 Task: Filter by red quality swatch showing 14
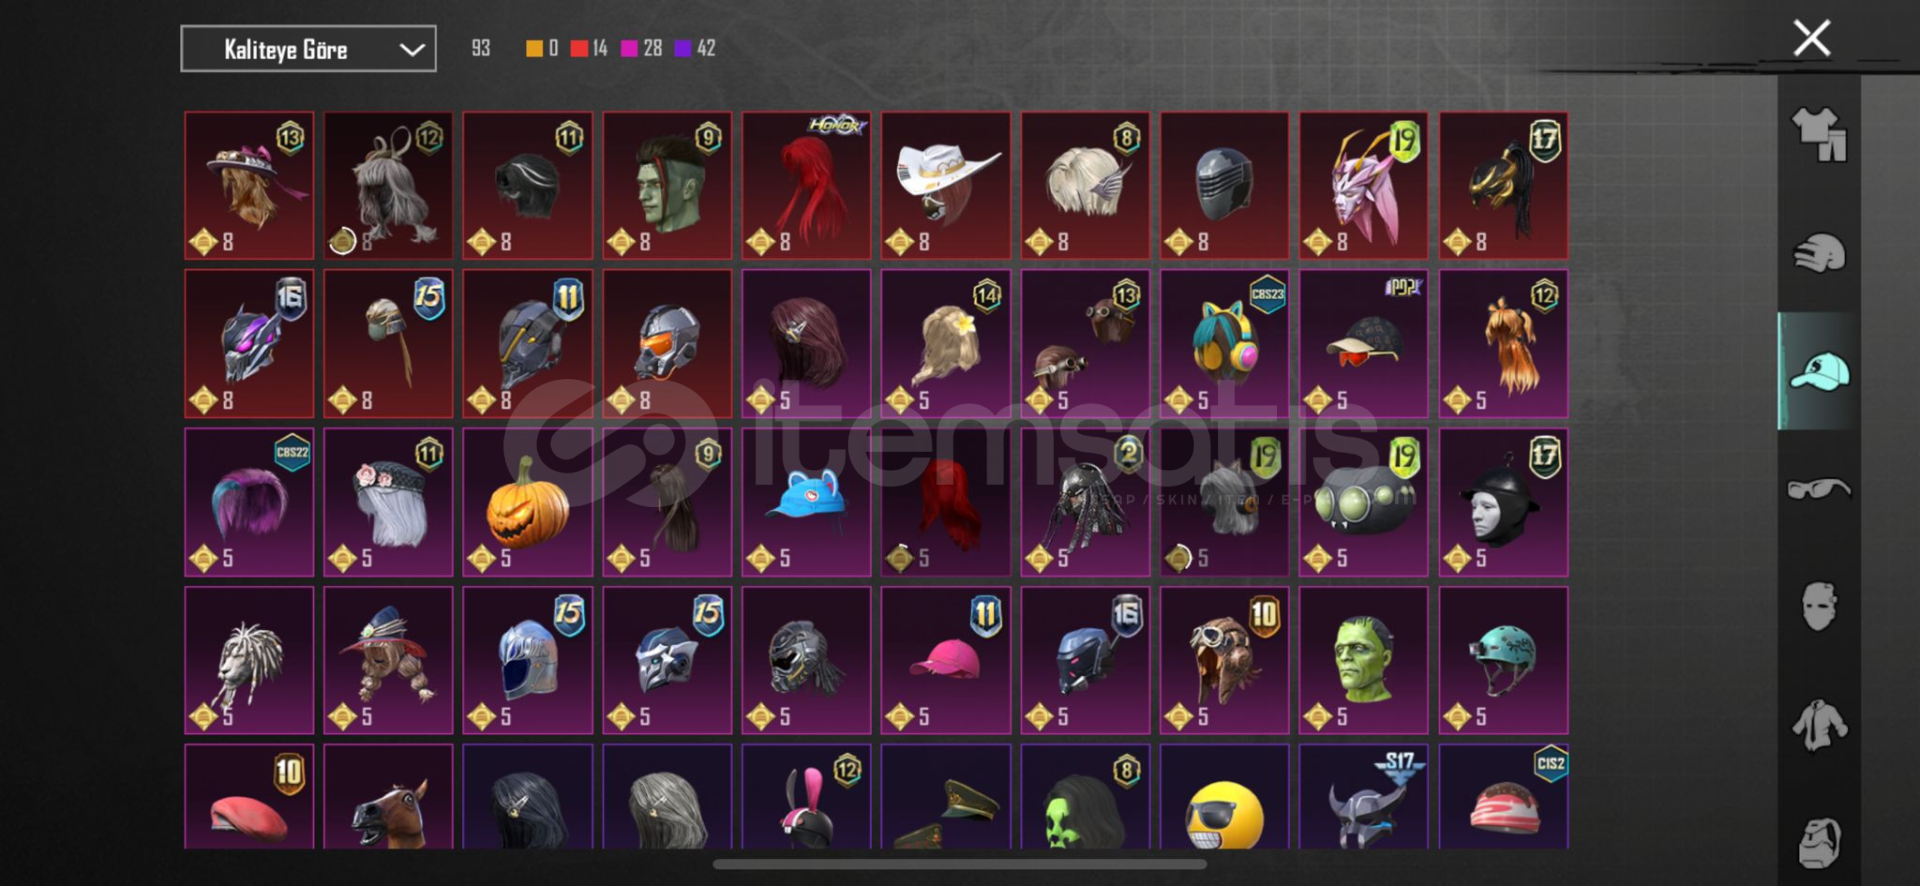click(589, 48)
